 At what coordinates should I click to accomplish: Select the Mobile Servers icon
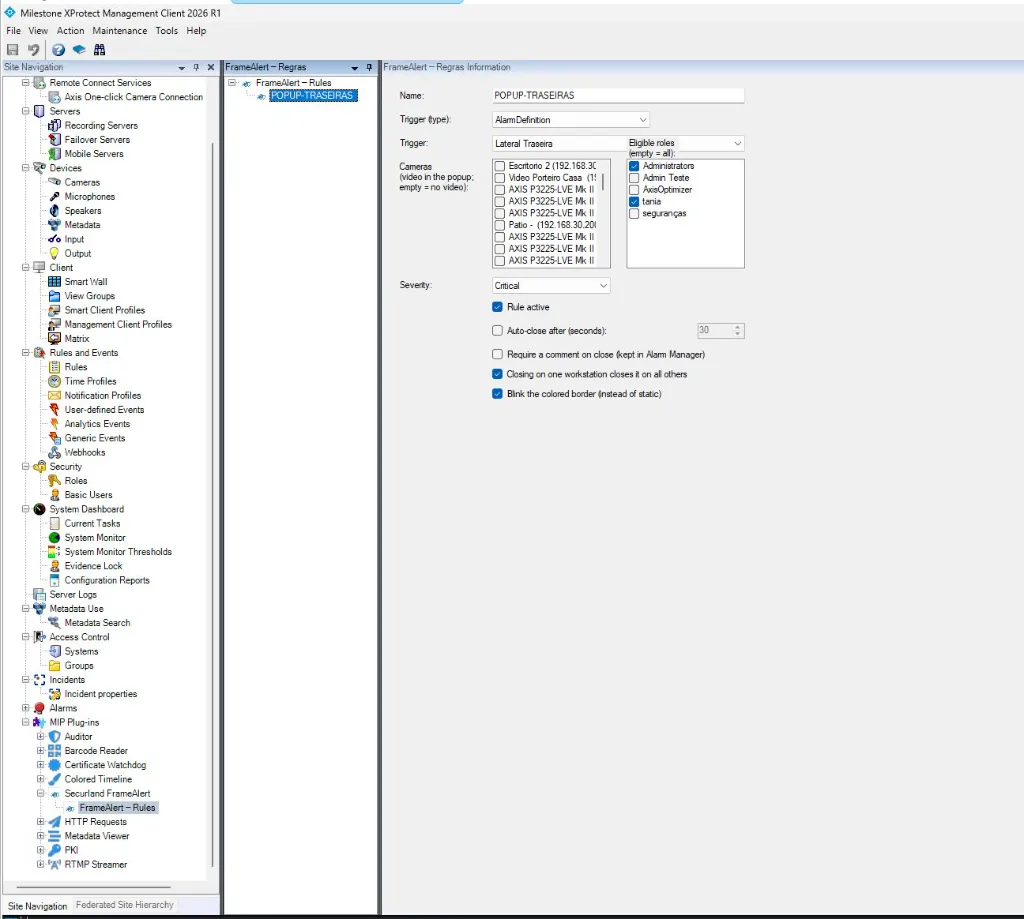pyautogui.click(x=55, y=154)
